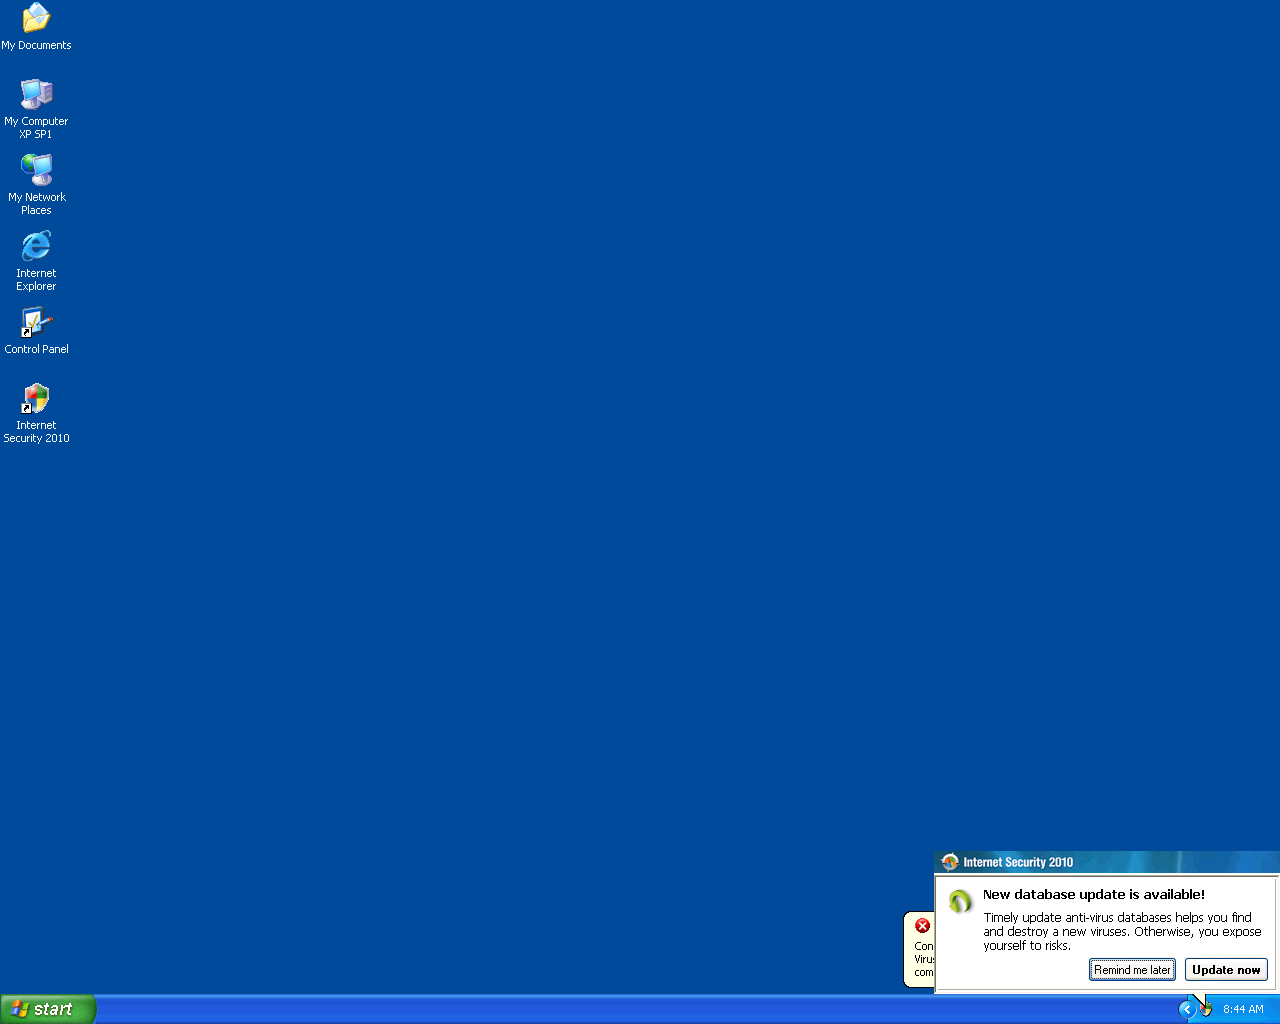Click the 'New database update is available!' heading
Screen dimensions: 1280x1024
[x=1093, y=895]
